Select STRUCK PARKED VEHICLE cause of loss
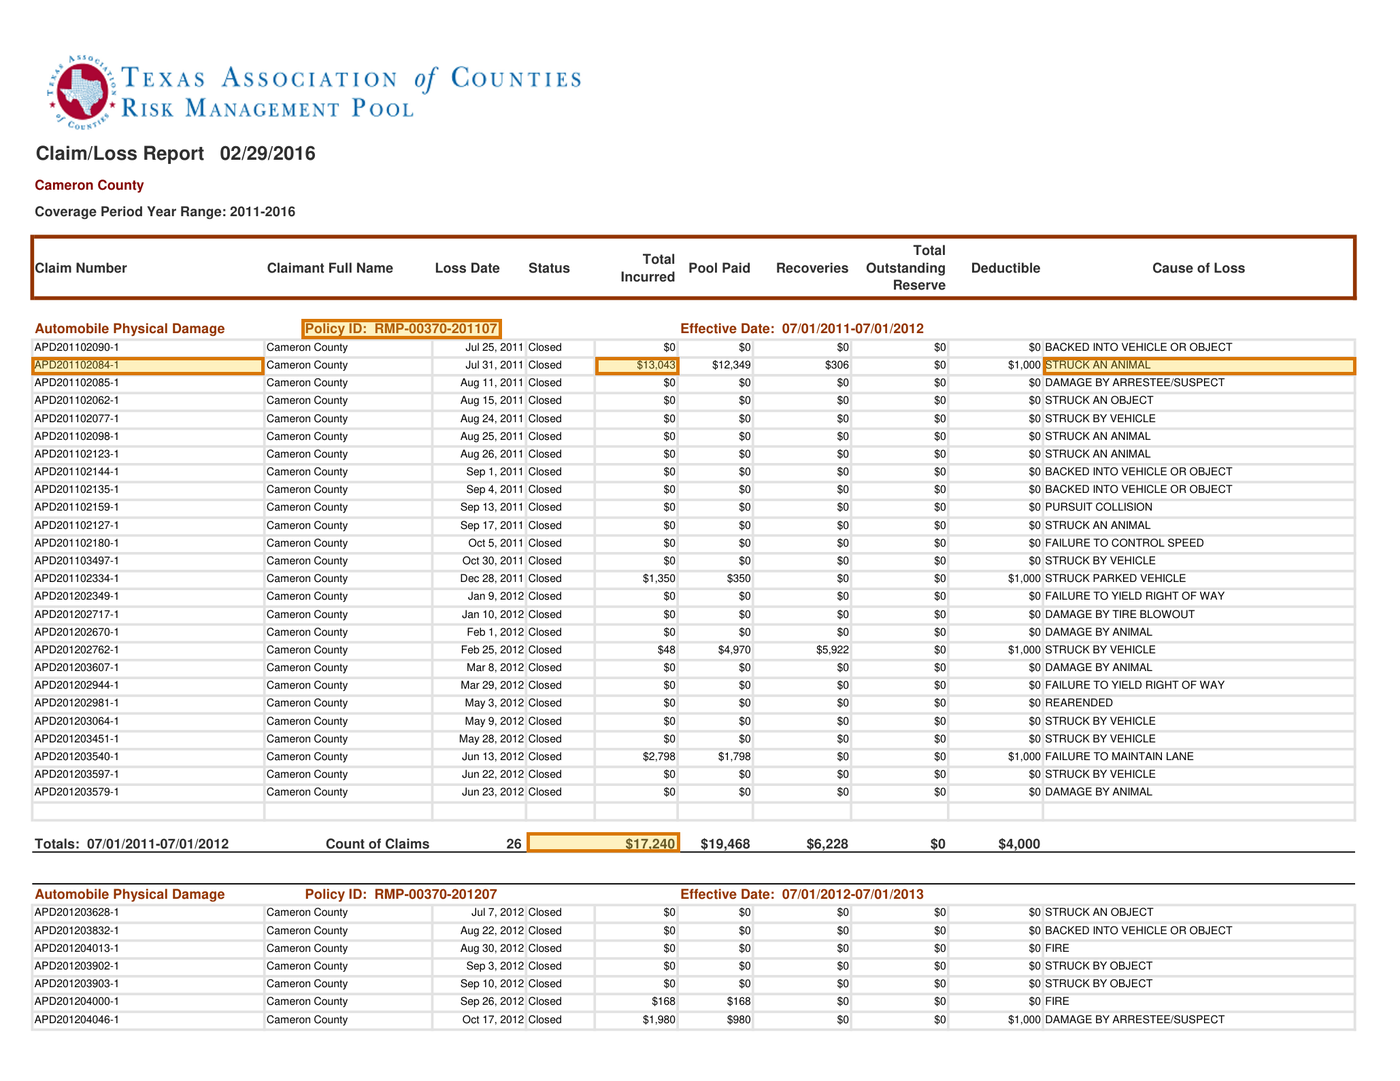Screen dimensions: 1400x1081 point(1115,578)
